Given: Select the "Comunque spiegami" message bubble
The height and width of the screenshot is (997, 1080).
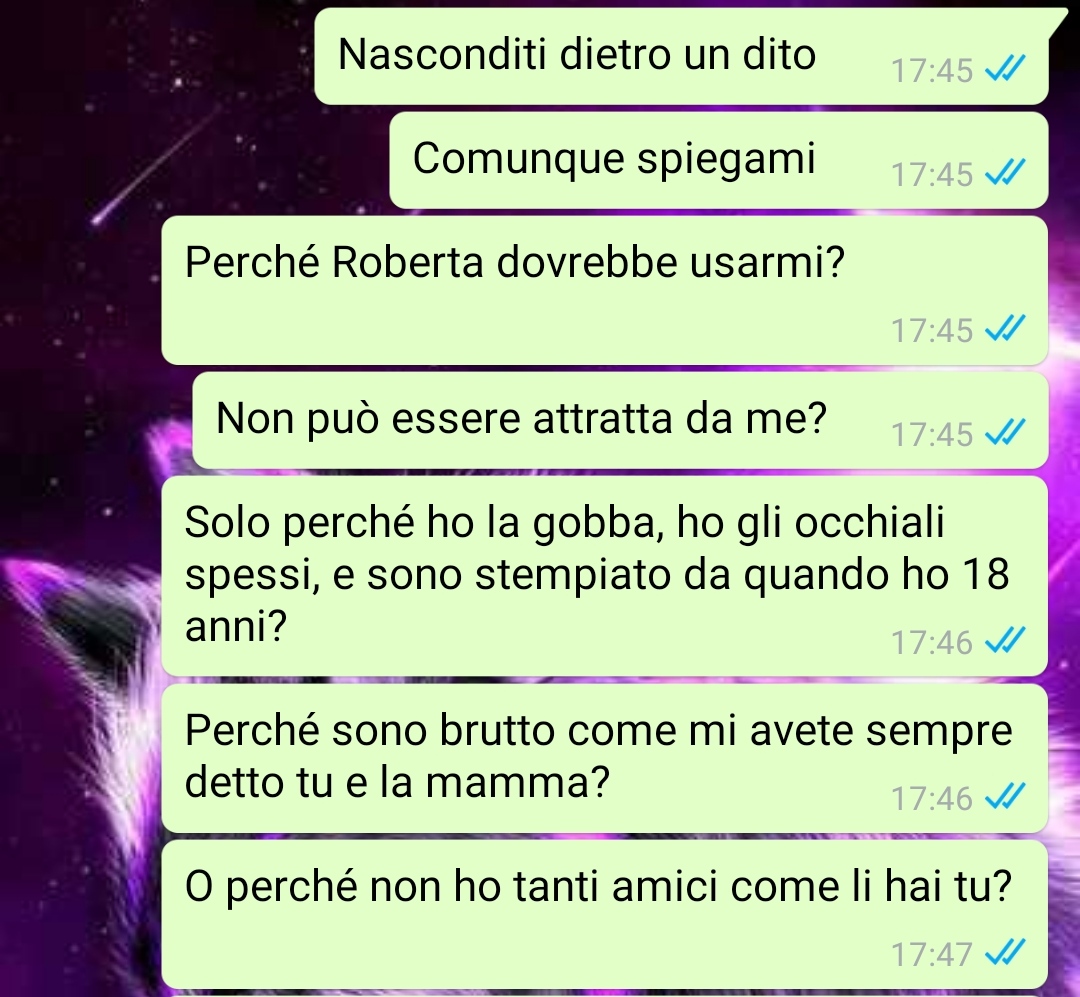Looking at the screenshot, I should pyautogui.click(x=718, y=161).
